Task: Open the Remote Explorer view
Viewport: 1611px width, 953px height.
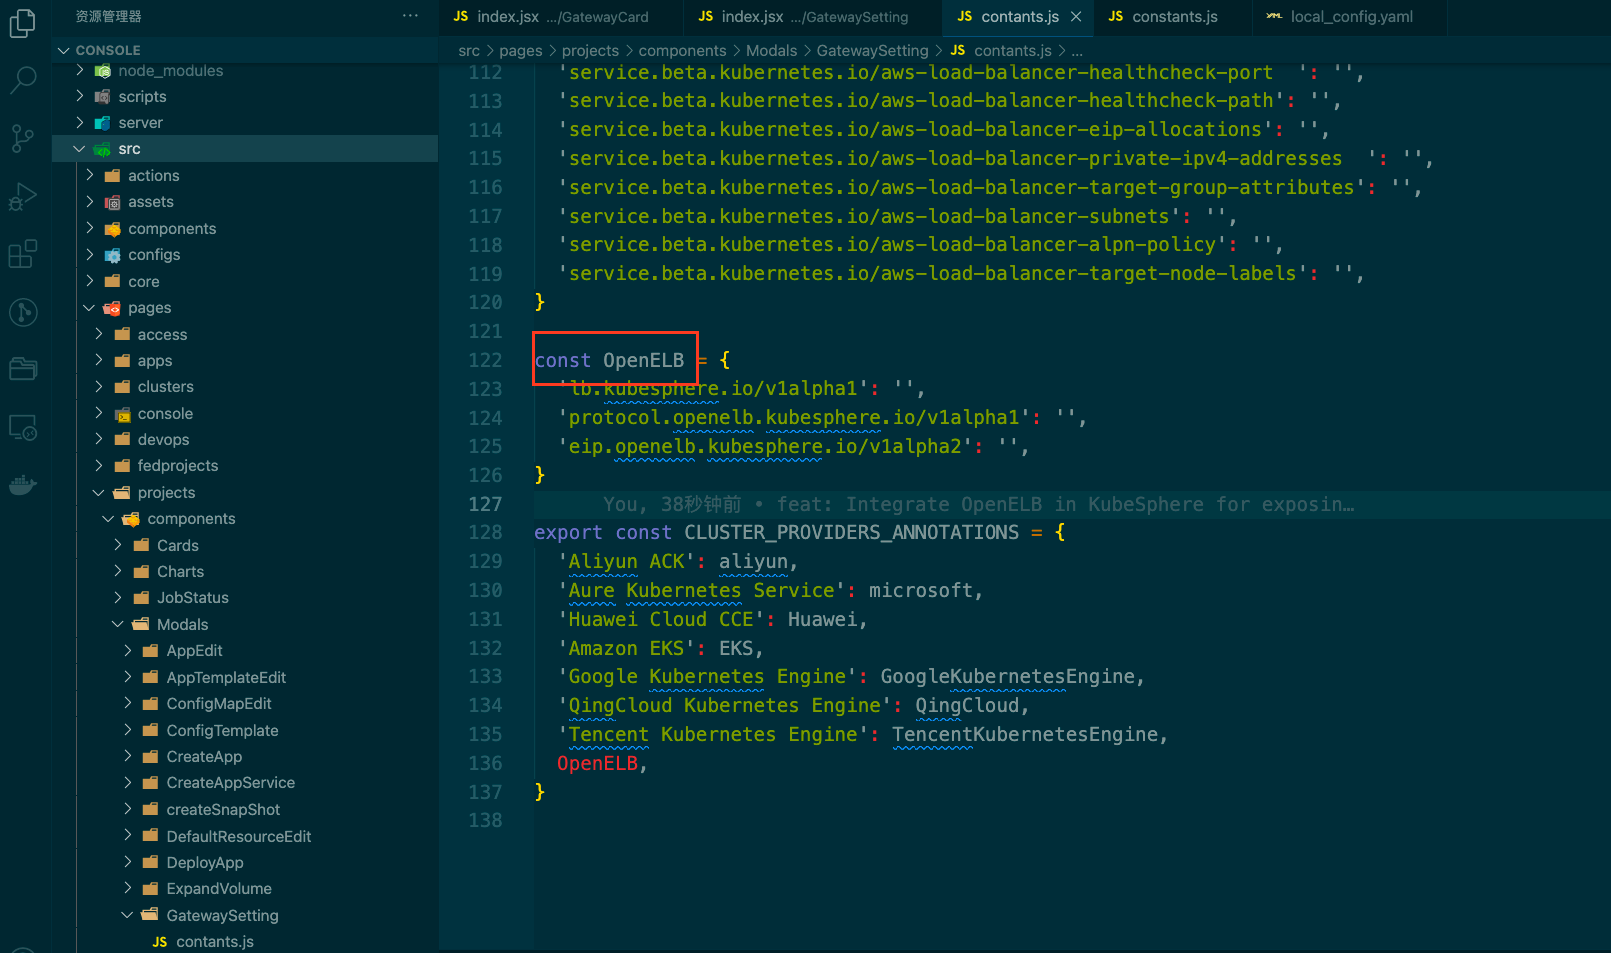Action: (x=22, y=427)
